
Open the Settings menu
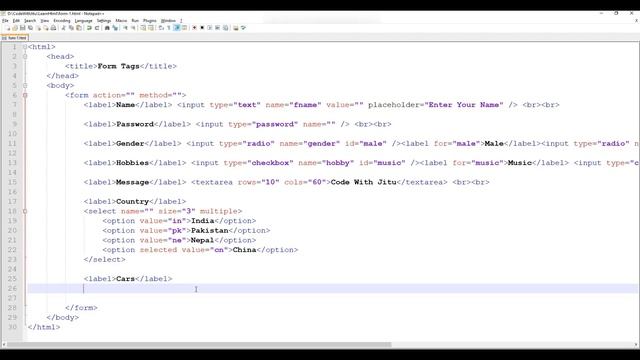104,20
